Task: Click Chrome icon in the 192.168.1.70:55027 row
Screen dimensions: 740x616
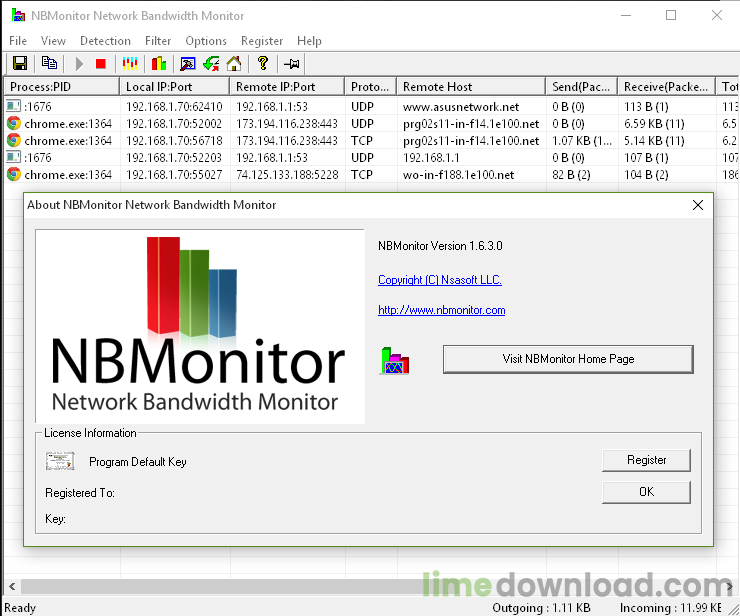Action: click(x=14, y=174)
